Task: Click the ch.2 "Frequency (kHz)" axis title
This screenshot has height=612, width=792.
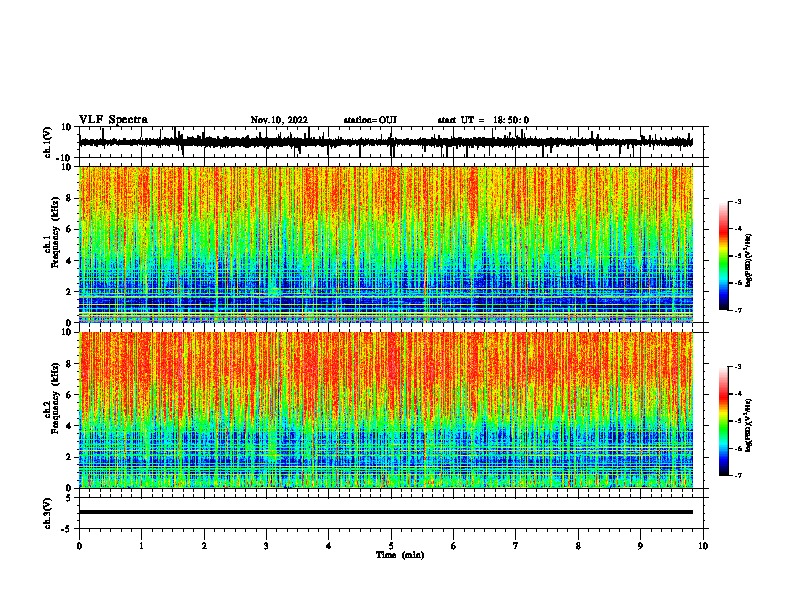Action: [x=55, y=398]
